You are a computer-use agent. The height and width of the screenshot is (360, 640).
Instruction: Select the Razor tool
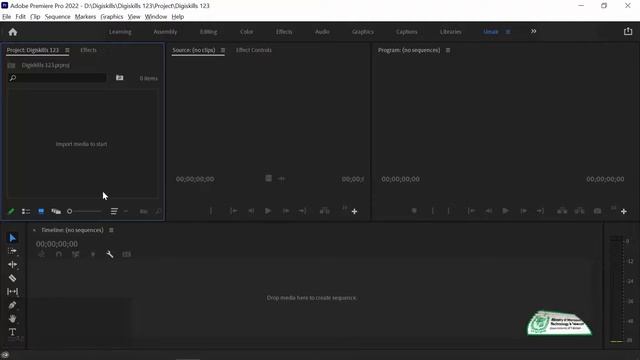tap(13, 278)
